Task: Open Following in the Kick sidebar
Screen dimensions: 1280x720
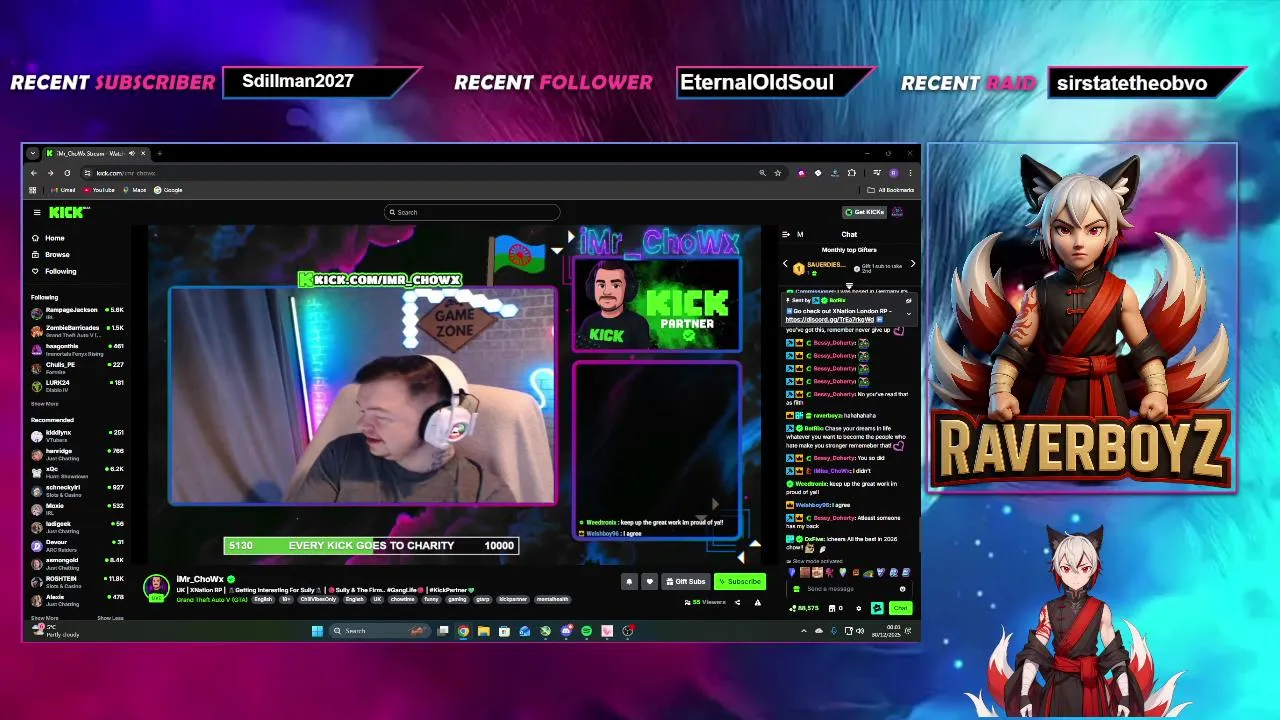Action: pos(53,271)
